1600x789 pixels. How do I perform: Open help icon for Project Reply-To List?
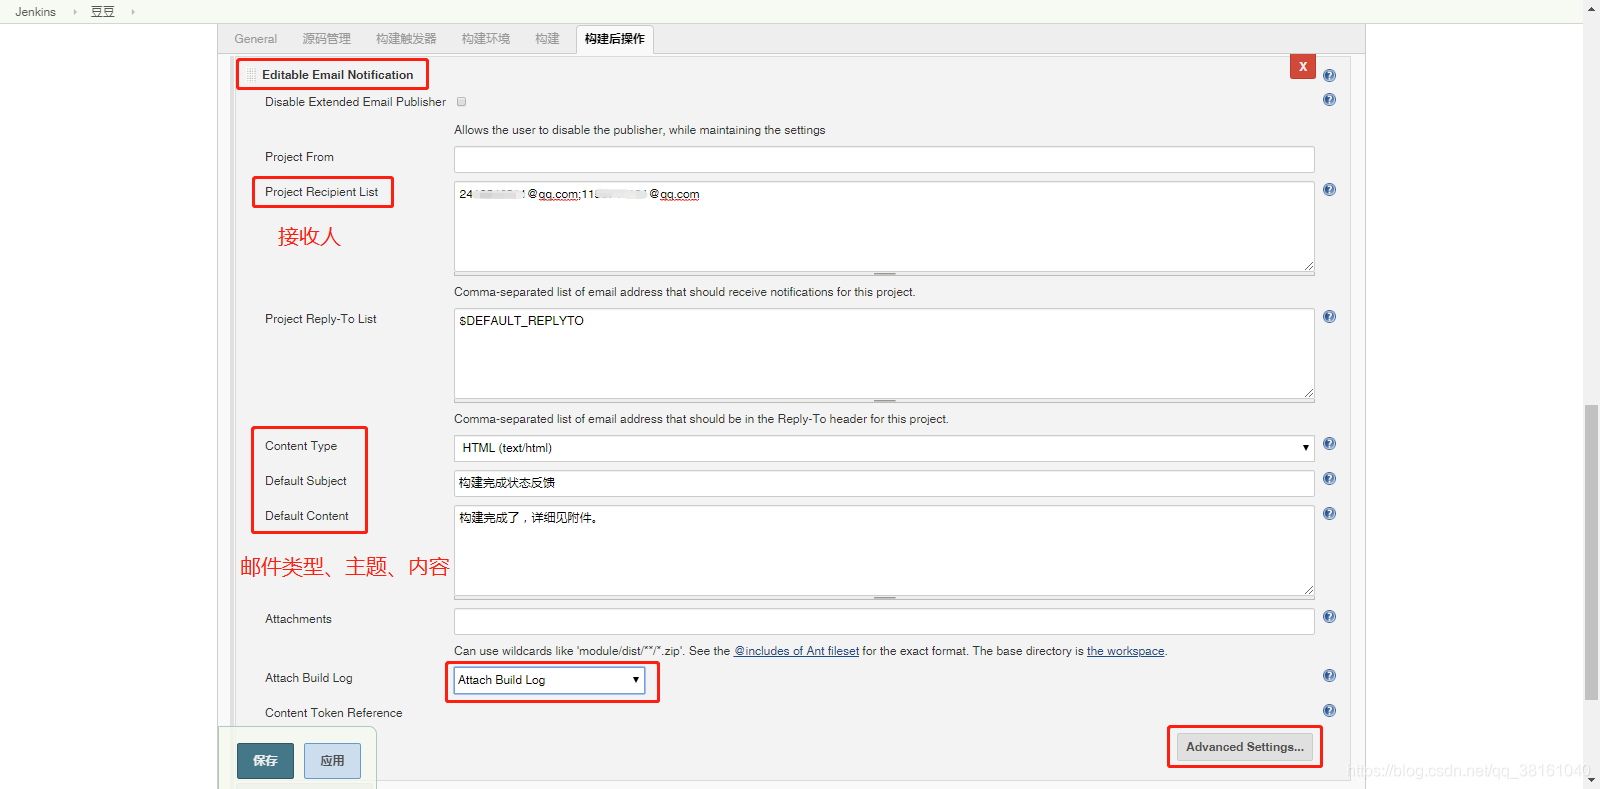point(1329,316)
